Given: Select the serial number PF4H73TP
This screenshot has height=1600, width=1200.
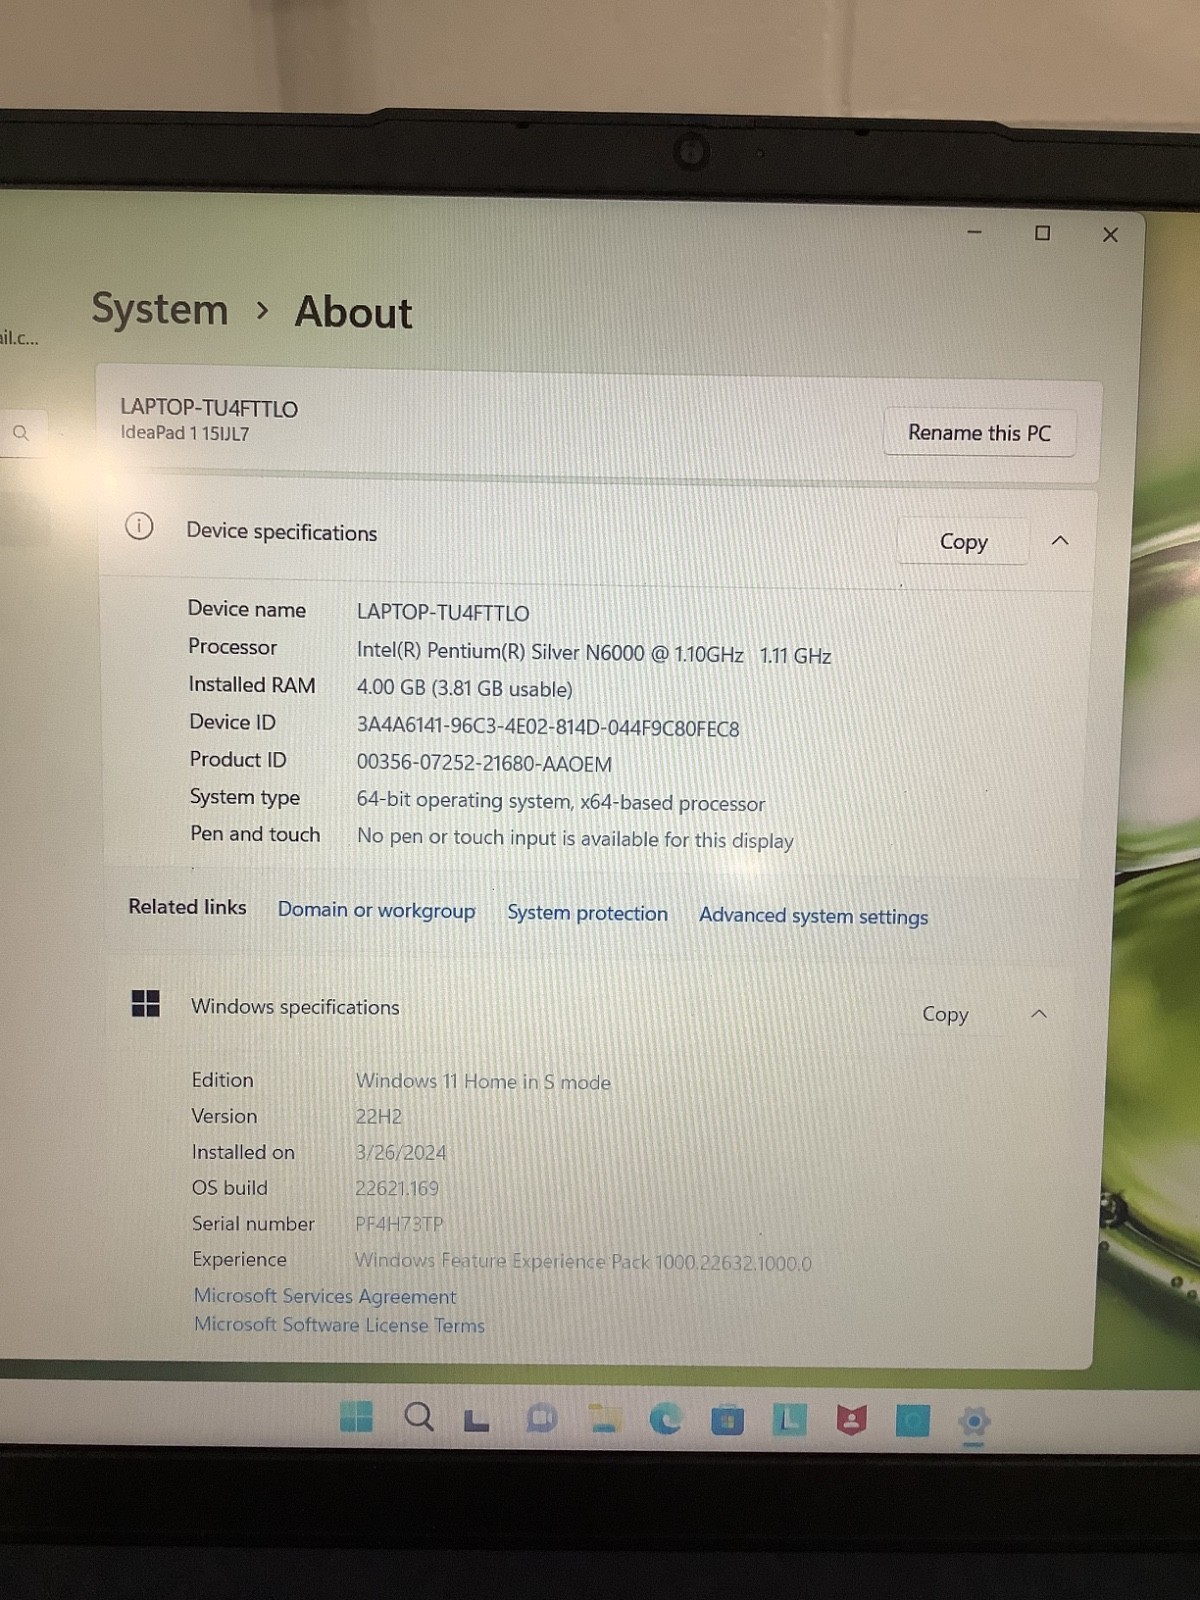Looking at the screenshot, I should 399,1224.
